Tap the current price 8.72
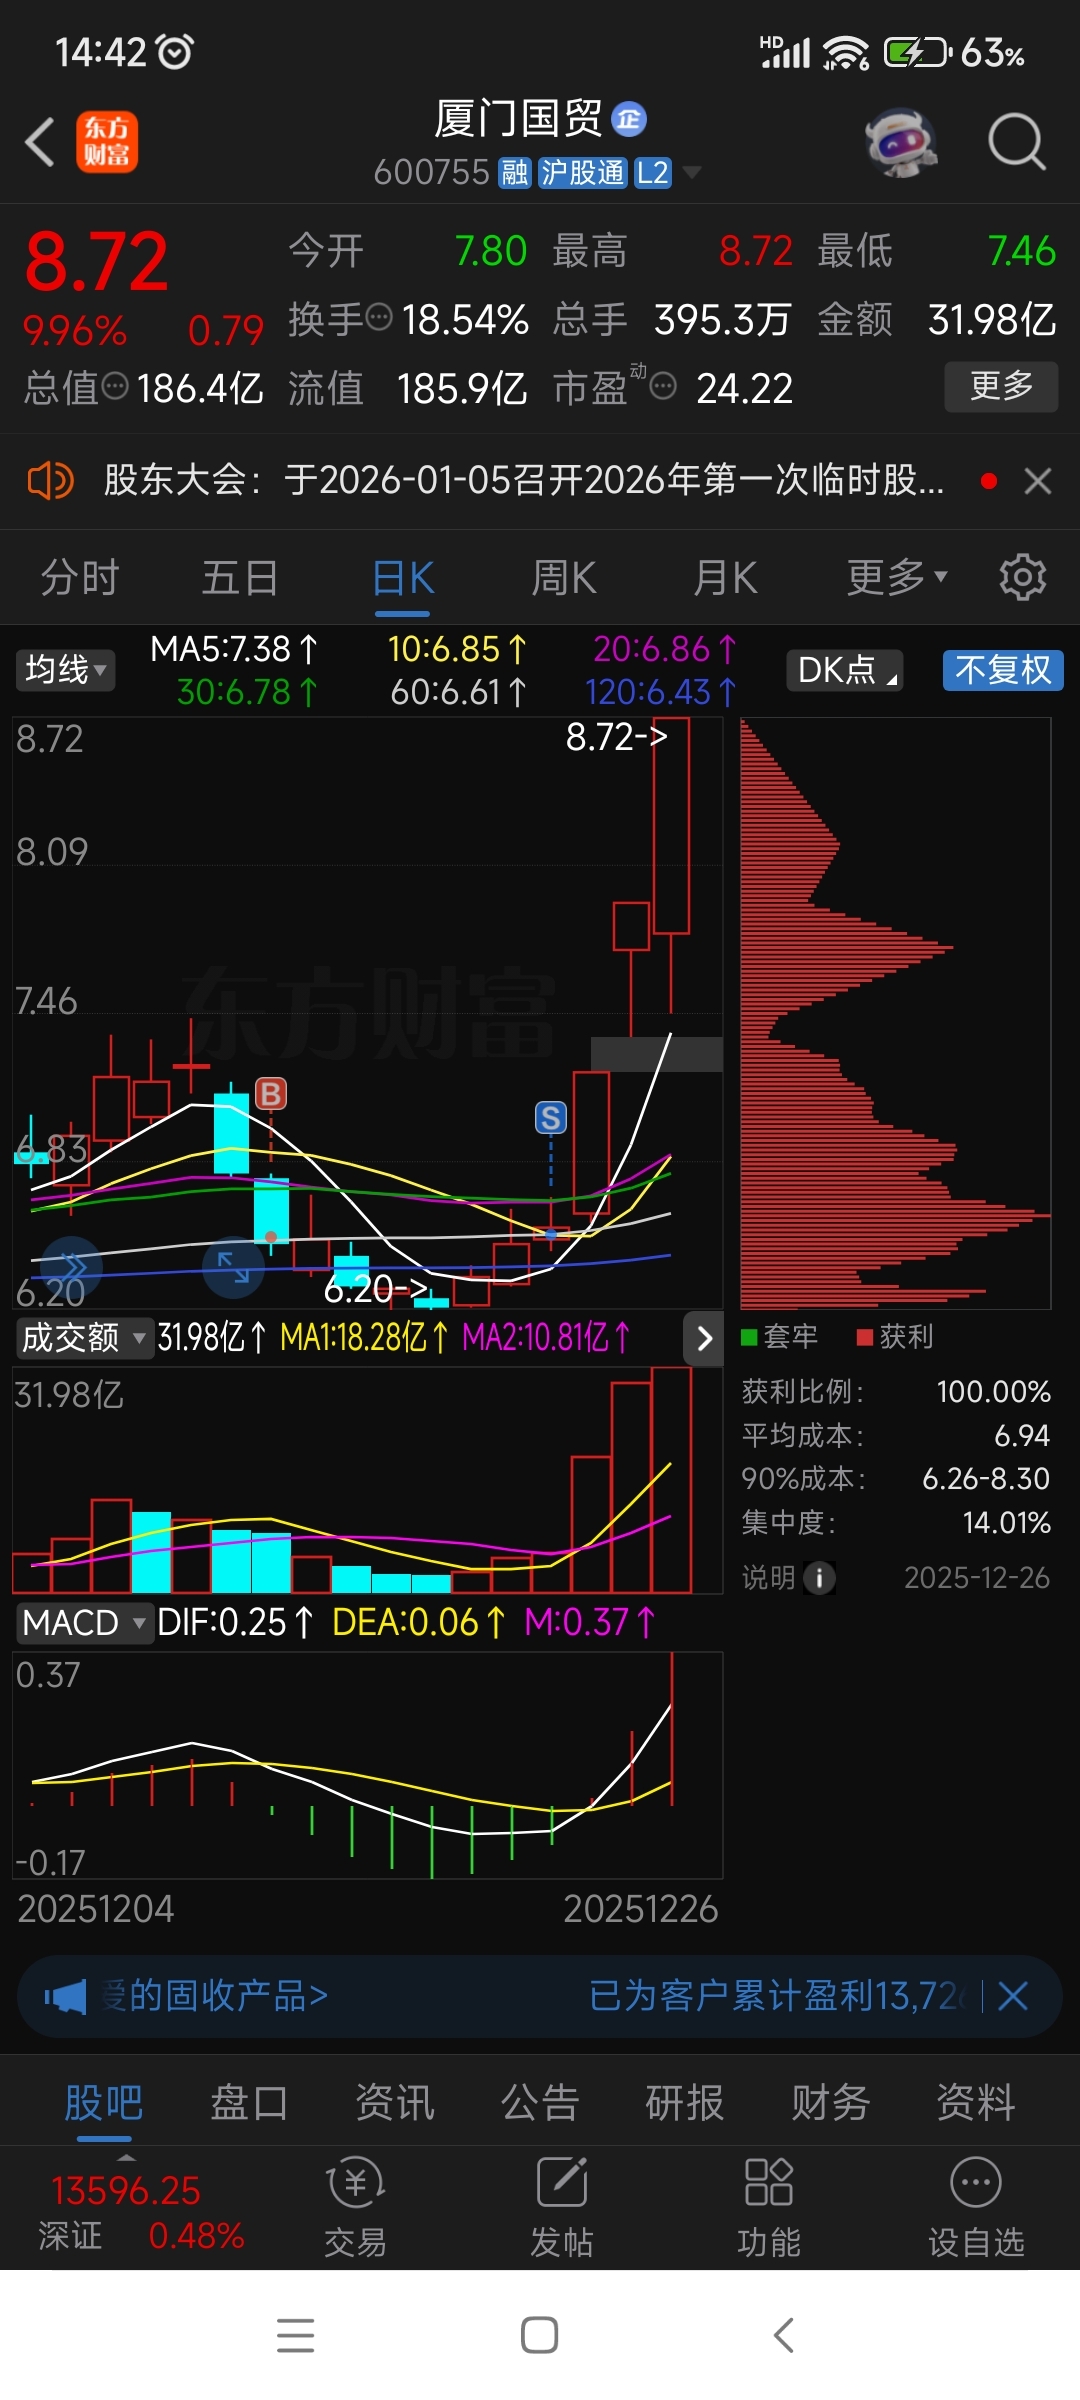This screenshot has width=1080, height=2400. pyautogui.click(x=97, y=262)
